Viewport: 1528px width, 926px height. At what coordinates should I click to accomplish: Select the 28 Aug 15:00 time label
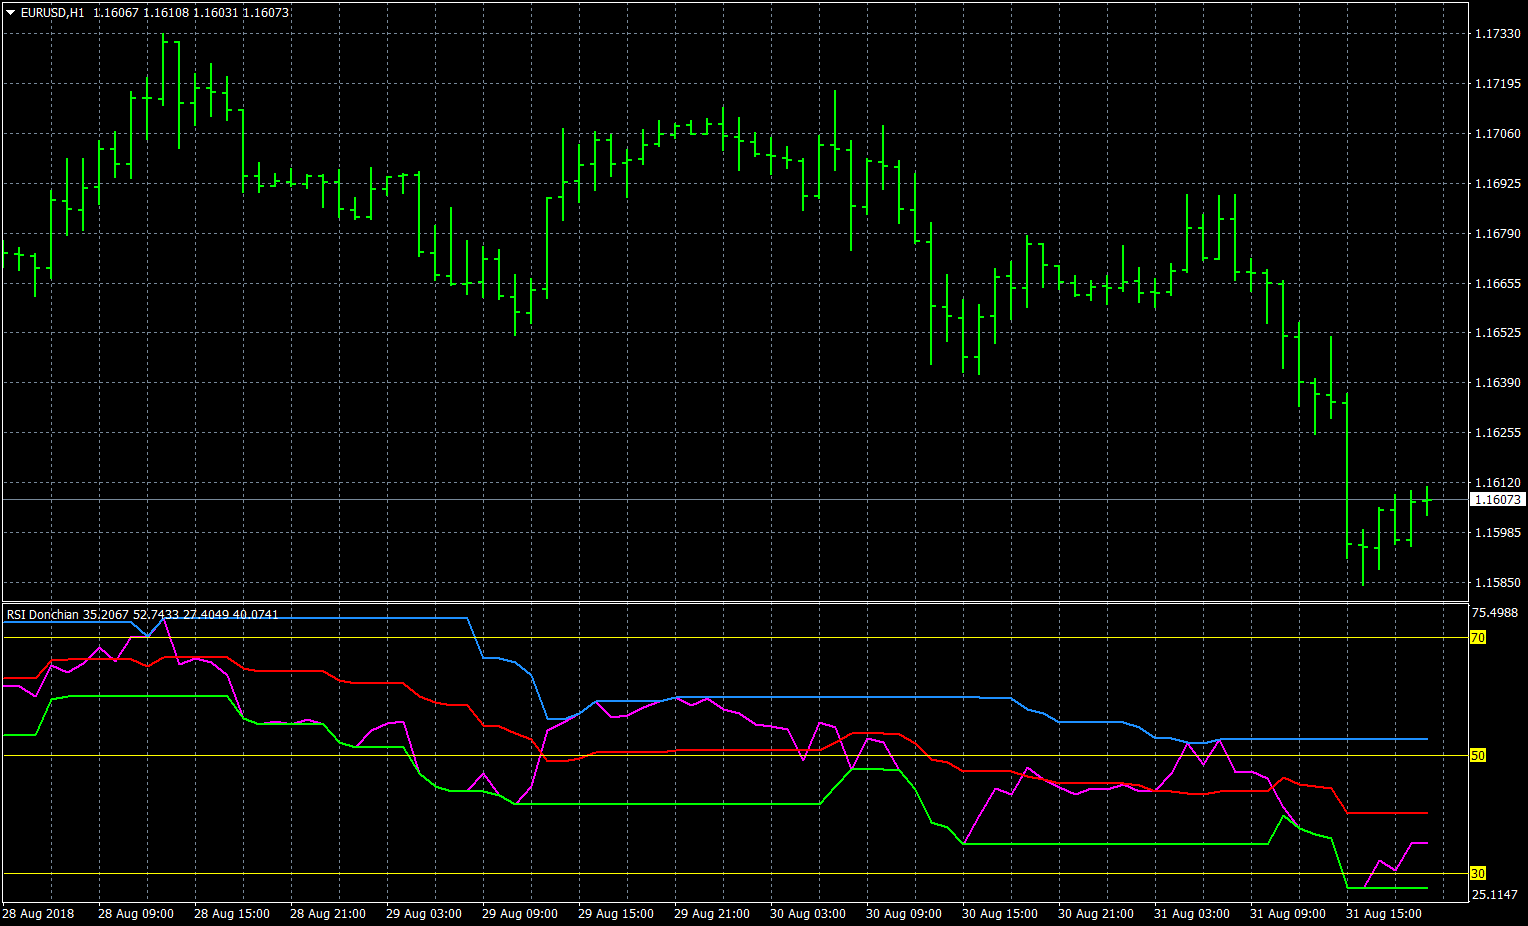point(232,914)
